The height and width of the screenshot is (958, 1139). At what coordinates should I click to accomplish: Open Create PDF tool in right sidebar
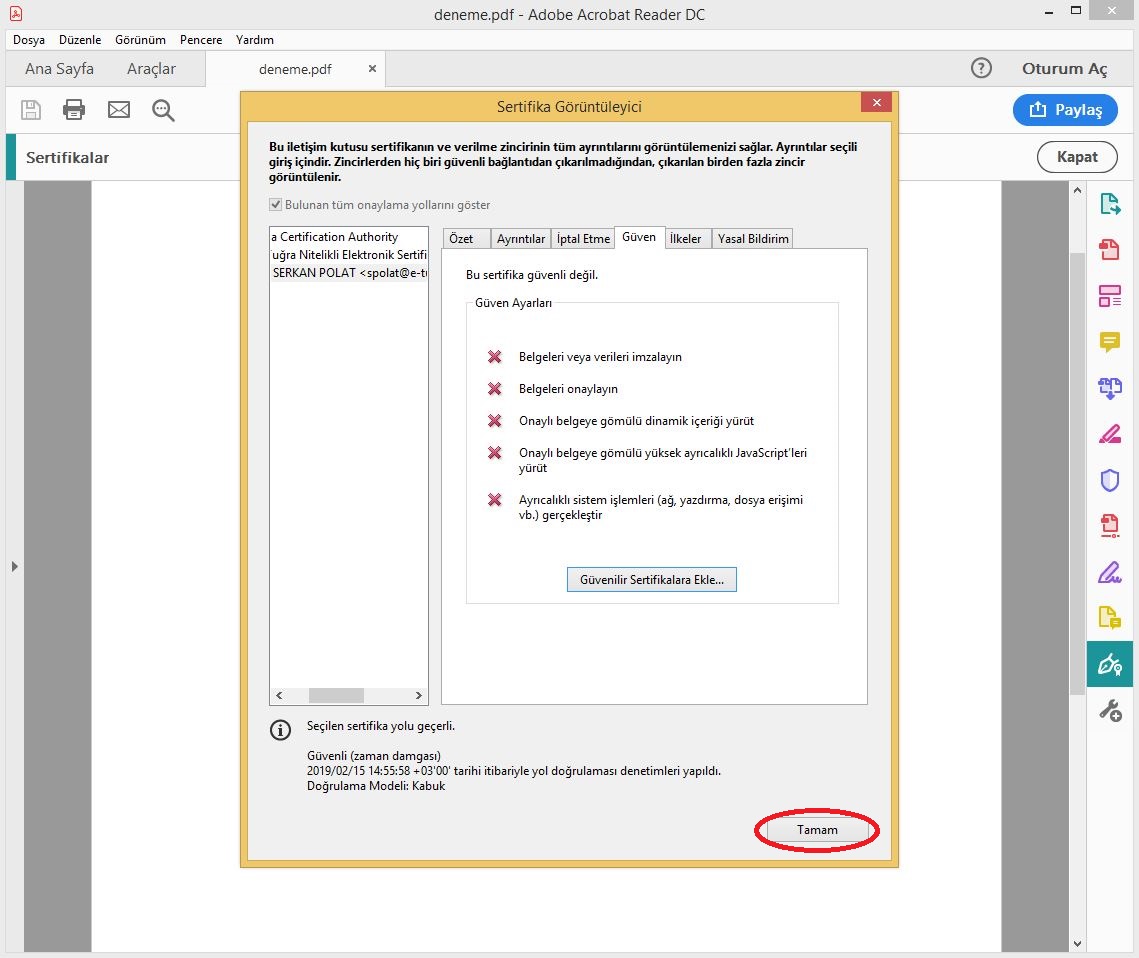[x=1109, y=250]
